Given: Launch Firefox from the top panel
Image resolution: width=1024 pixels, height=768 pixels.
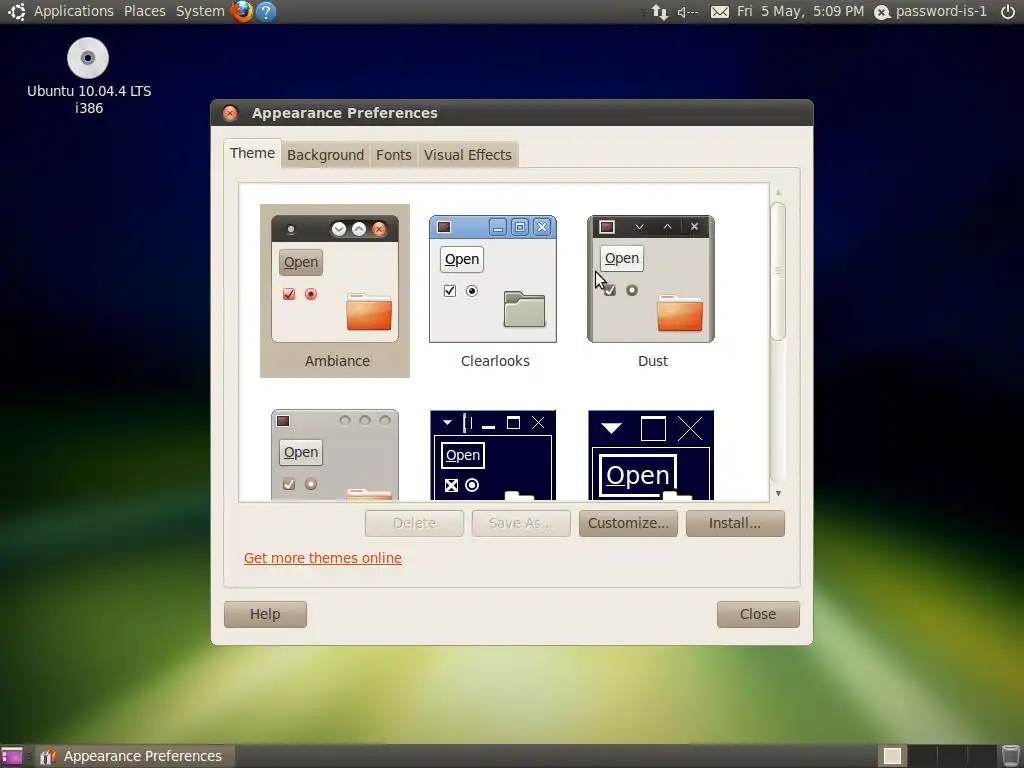Looking at the screenshot, I should pyautogui.click(x=242, y=11).
